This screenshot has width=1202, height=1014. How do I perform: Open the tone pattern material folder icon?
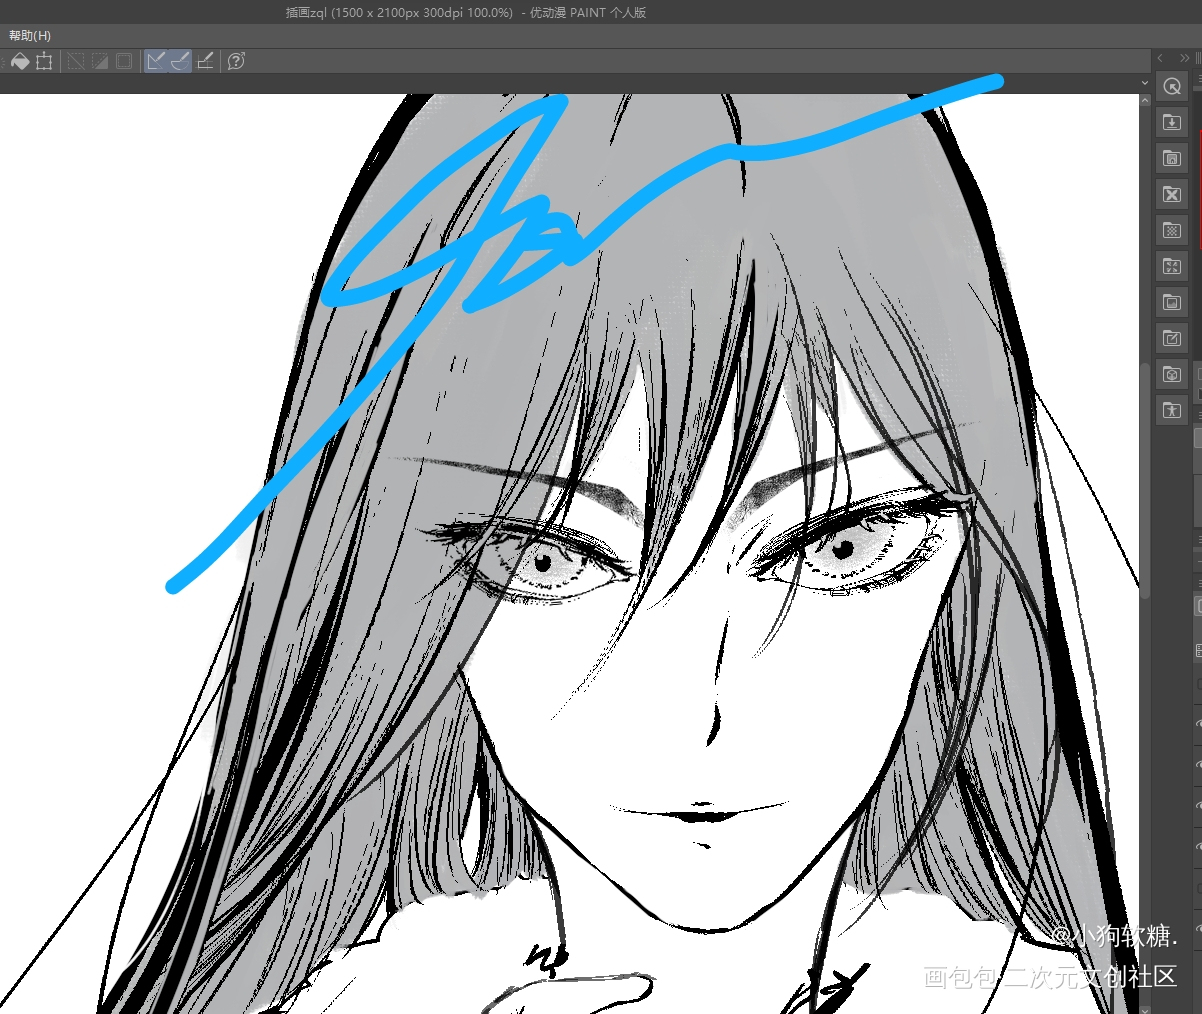[x=1172, y=230]
